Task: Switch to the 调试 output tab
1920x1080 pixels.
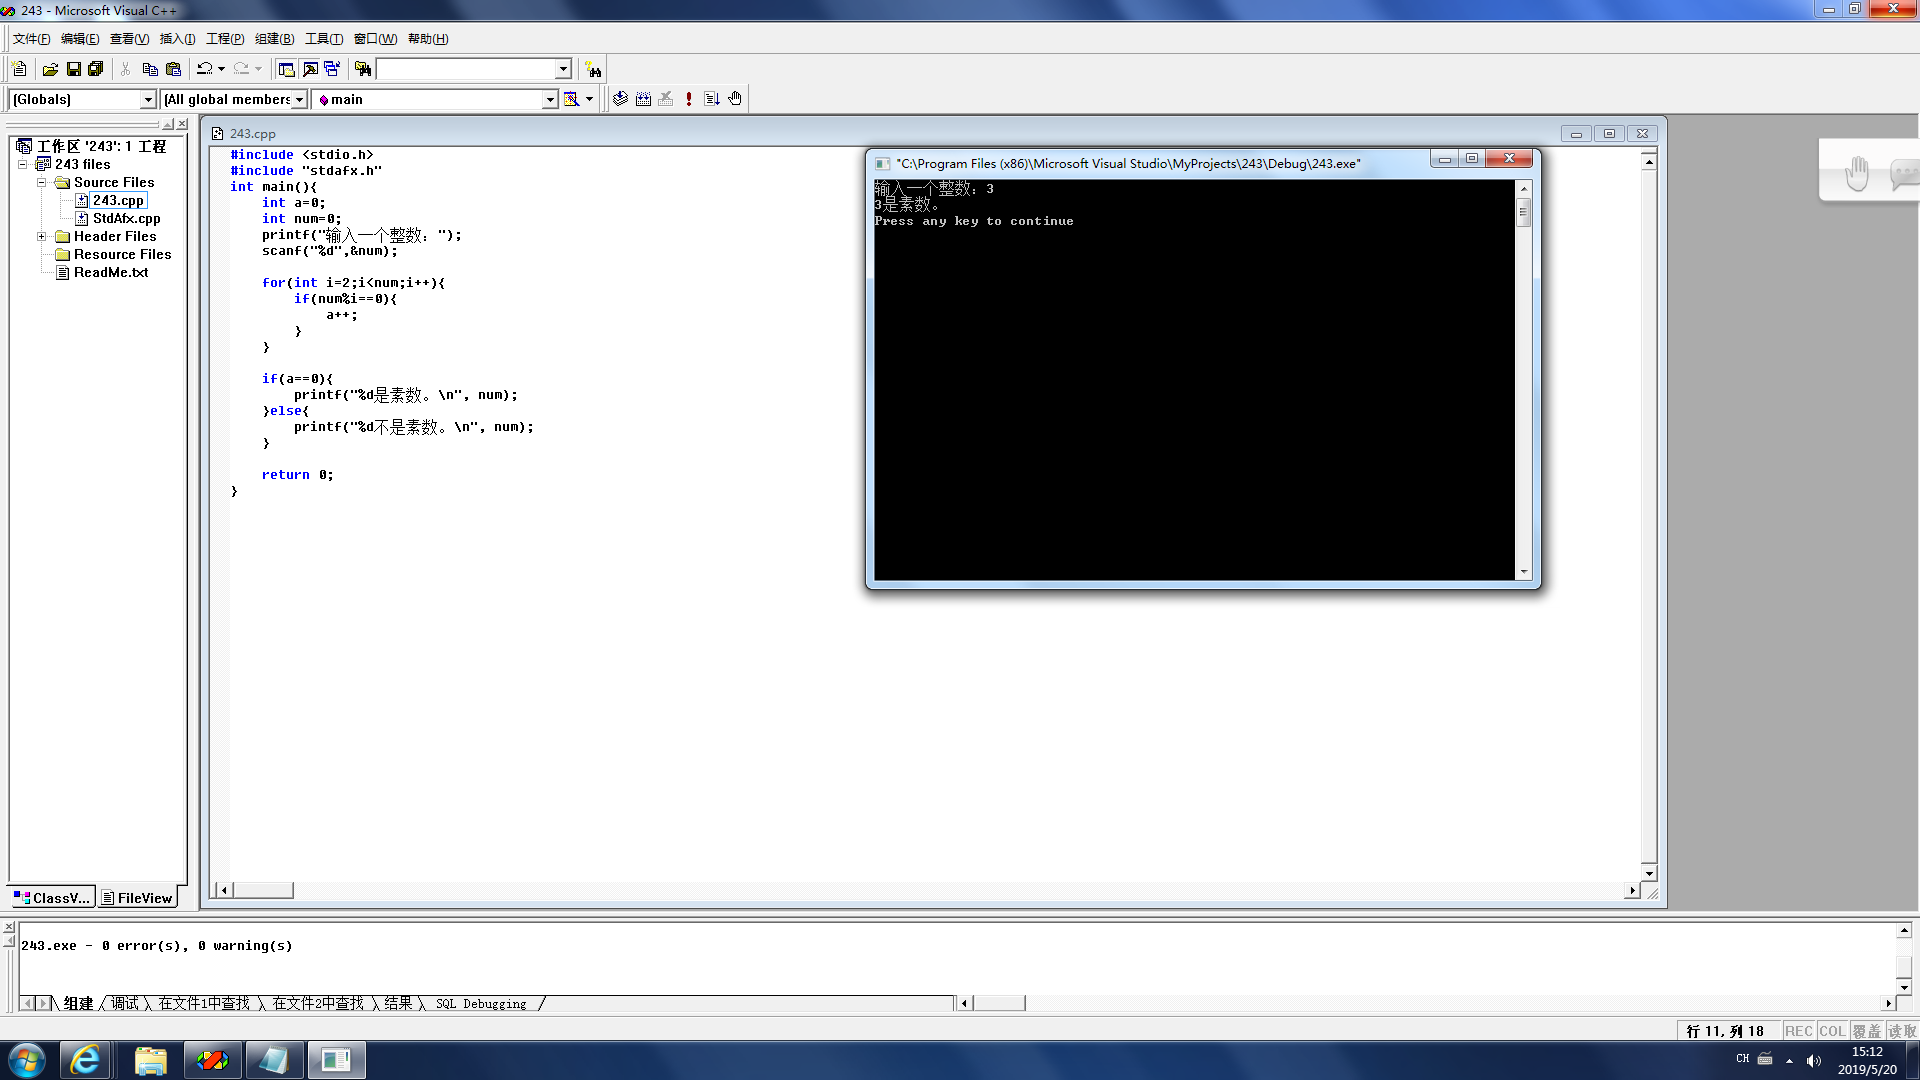Action: coord(125,1003)
